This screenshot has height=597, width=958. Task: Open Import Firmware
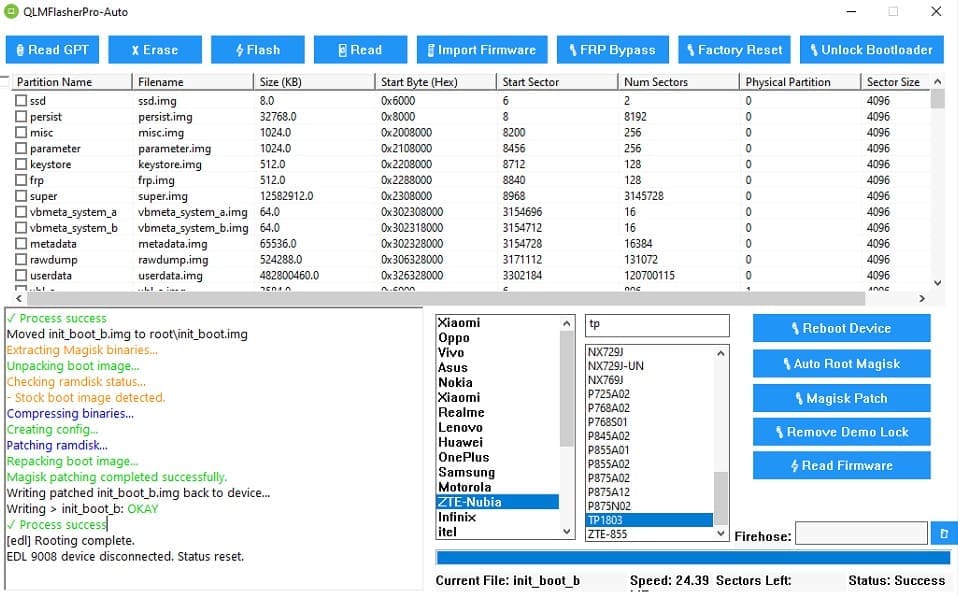coord(482,50)
